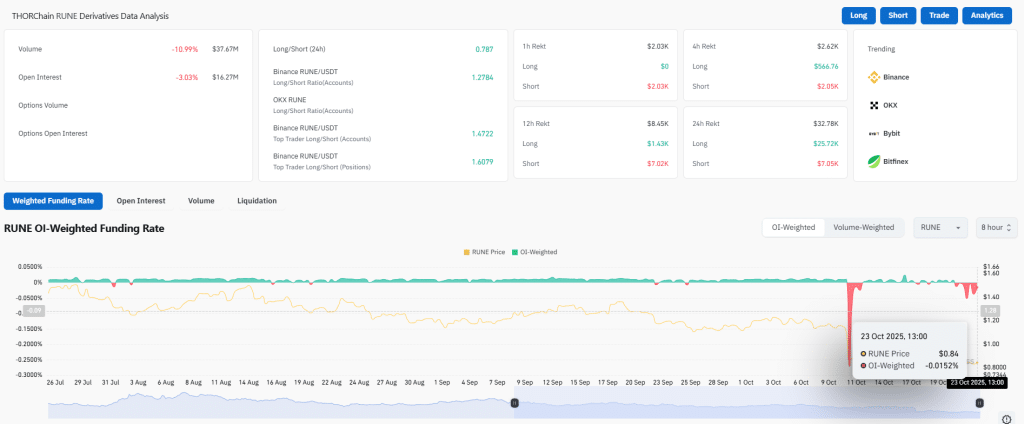Switch to the Open Interest tab
1024x424 pixels.
[140, 201]
